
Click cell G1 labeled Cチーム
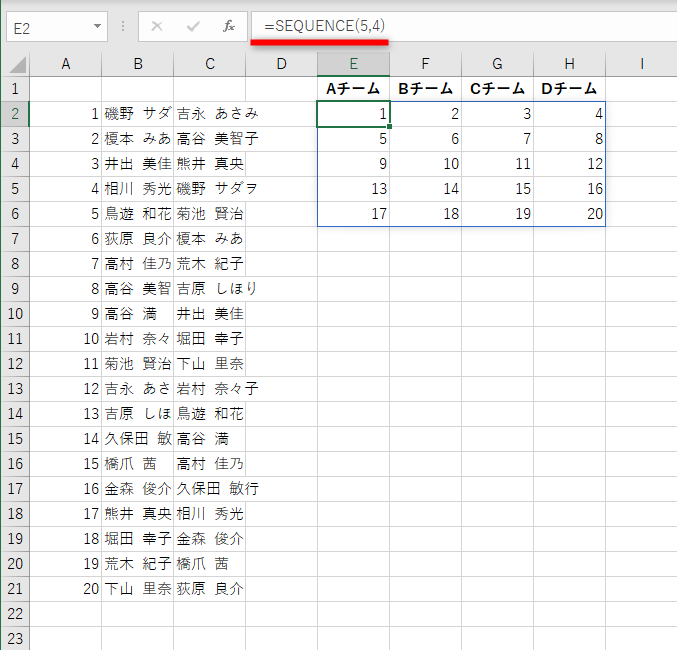(x=497, y=89)
